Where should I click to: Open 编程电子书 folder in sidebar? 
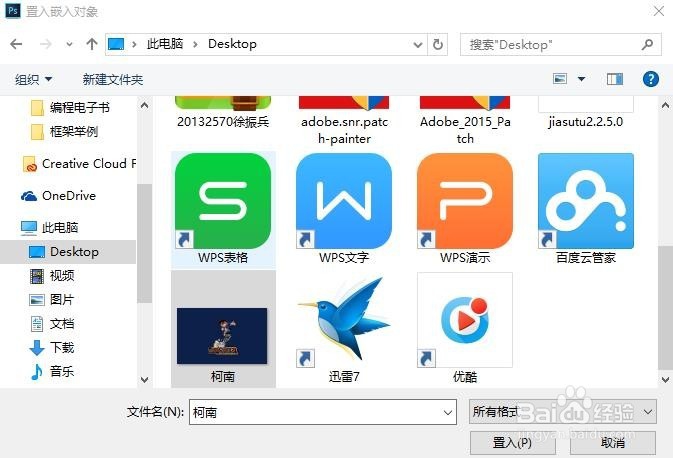click(x=71, y=107)
